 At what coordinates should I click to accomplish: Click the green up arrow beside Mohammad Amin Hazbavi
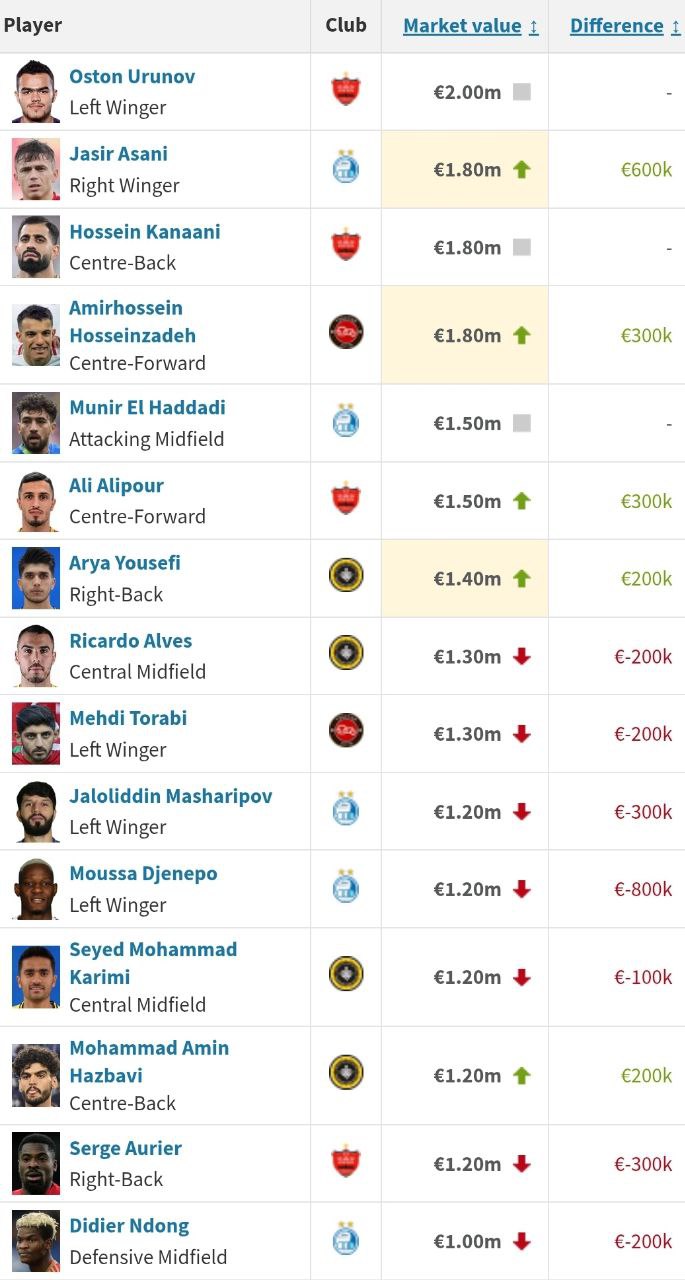522,1075
